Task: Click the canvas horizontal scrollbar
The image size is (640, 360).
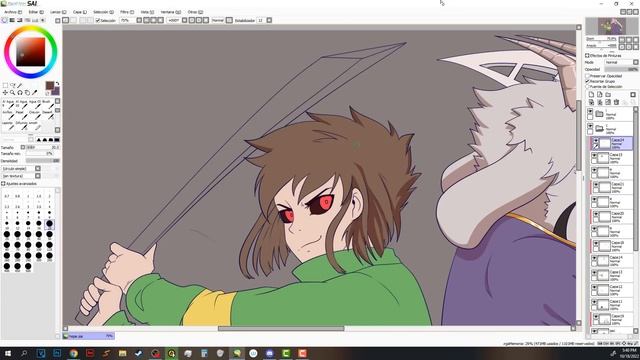Action: coord(281,328)
